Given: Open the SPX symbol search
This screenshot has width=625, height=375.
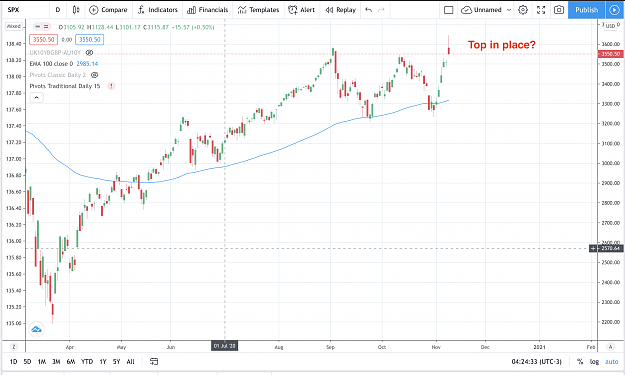Looking at the screenshot, I should (14, 10).
